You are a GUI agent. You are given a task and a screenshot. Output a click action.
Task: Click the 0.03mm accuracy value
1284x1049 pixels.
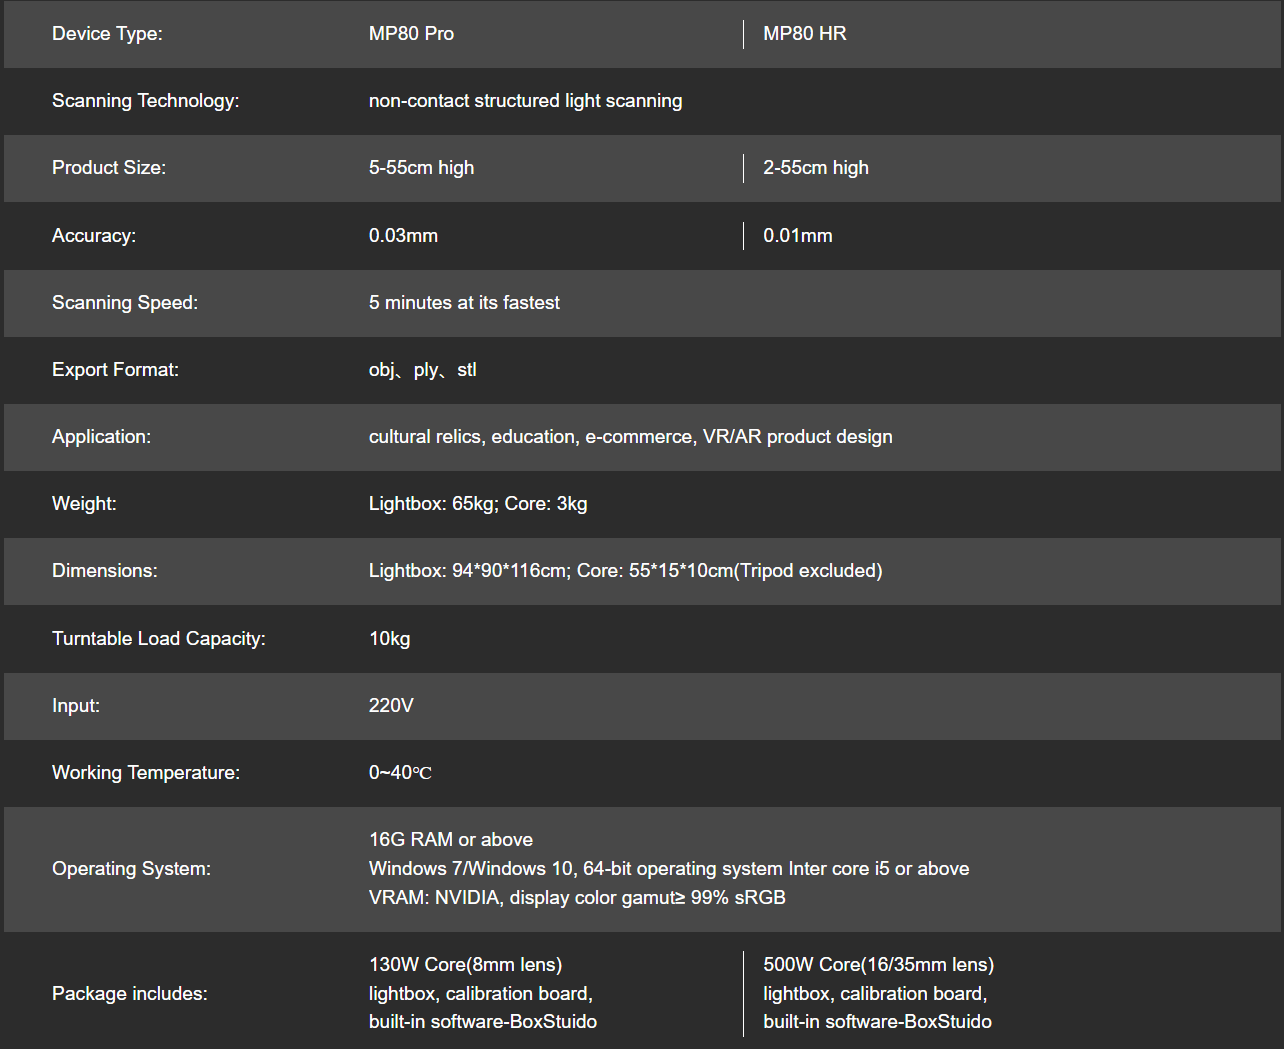pyautogui.click(x=403, y=236)
